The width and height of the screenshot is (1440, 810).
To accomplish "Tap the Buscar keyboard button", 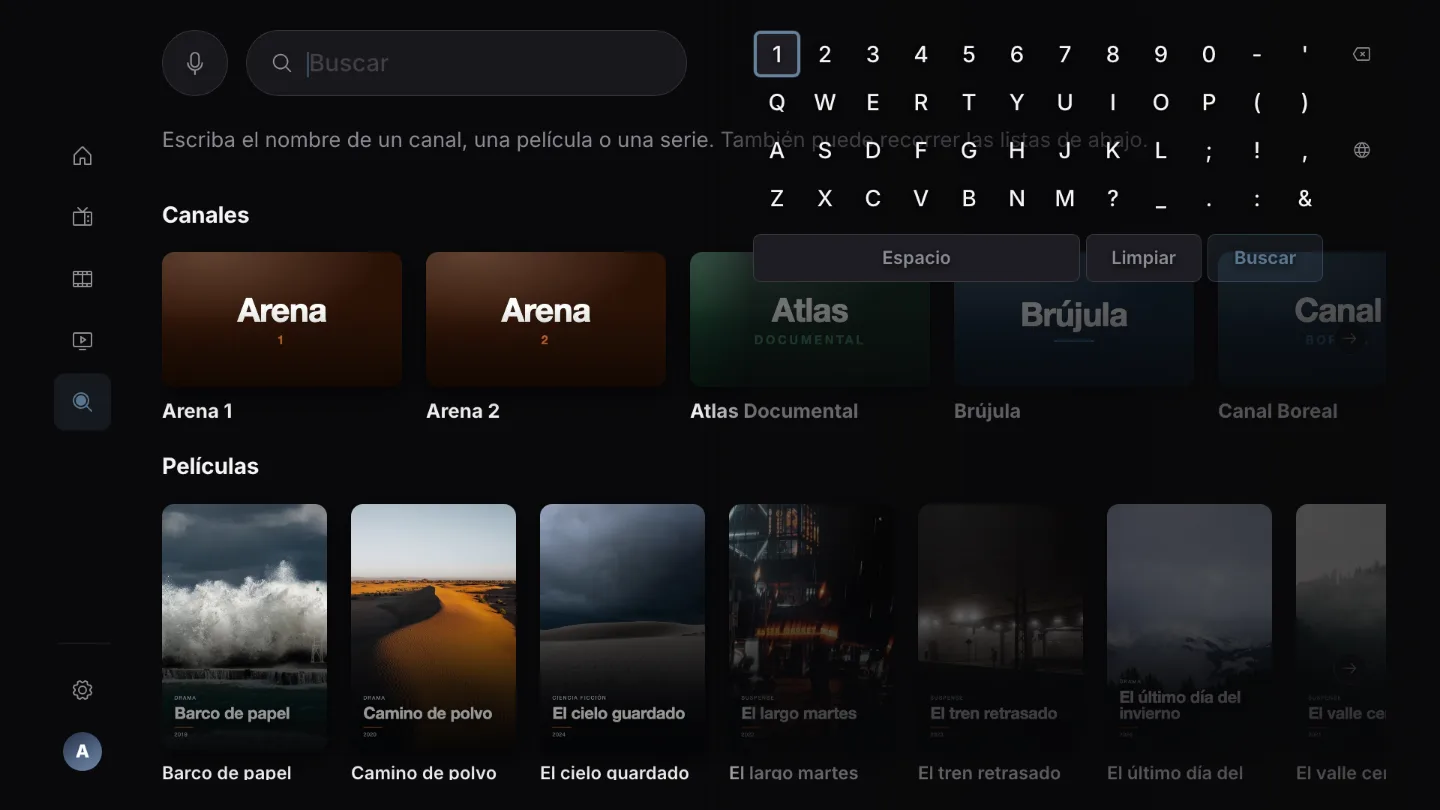I will pos(1265,258).
